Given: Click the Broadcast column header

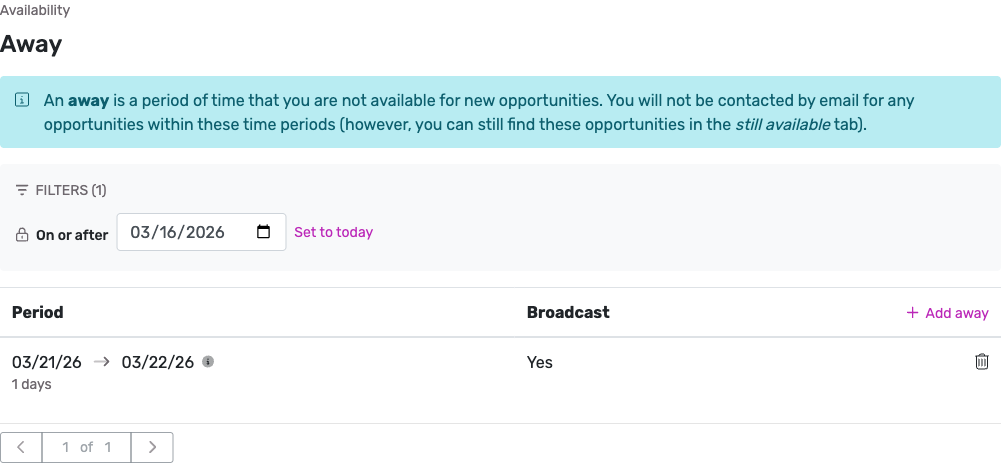Looking at the screenshot, I should point(568,312).
